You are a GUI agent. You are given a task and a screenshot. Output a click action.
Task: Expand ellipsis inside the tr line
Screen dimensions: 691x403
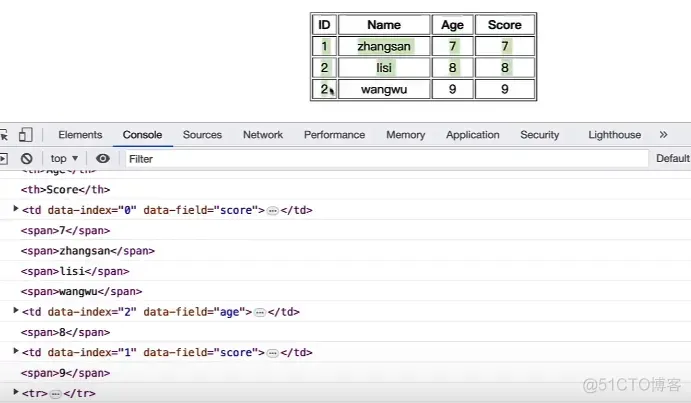coord(56,394)
